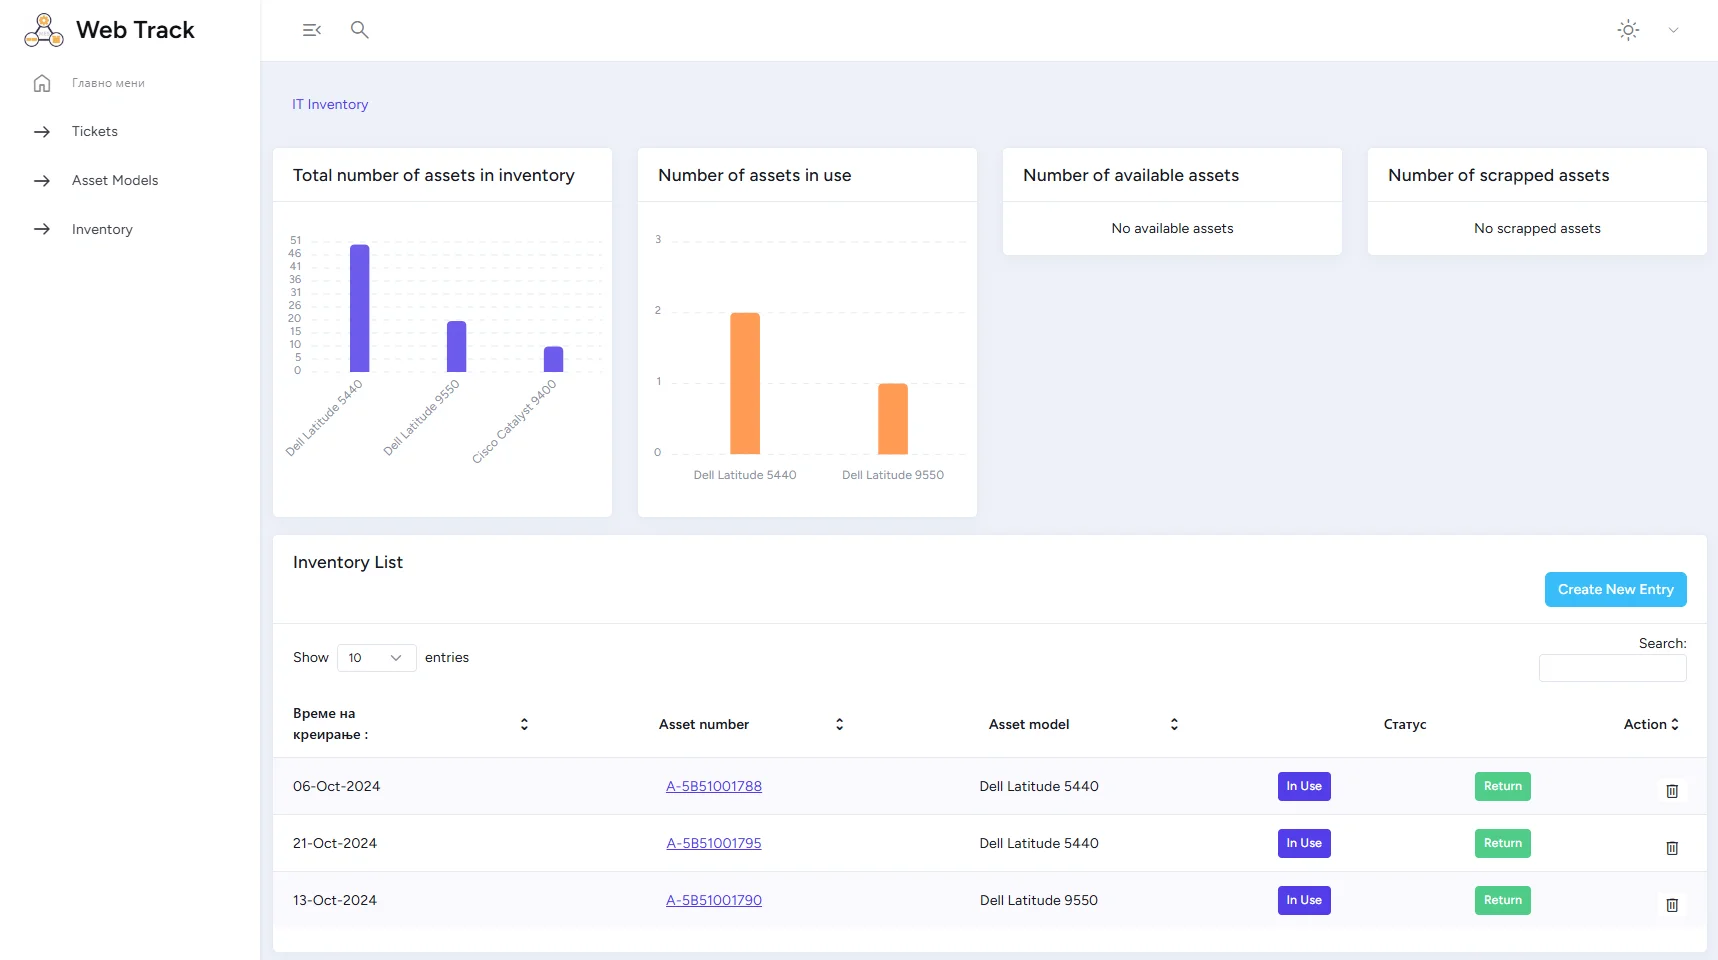Click the Web Track logo icon

[x=44, y=30]
